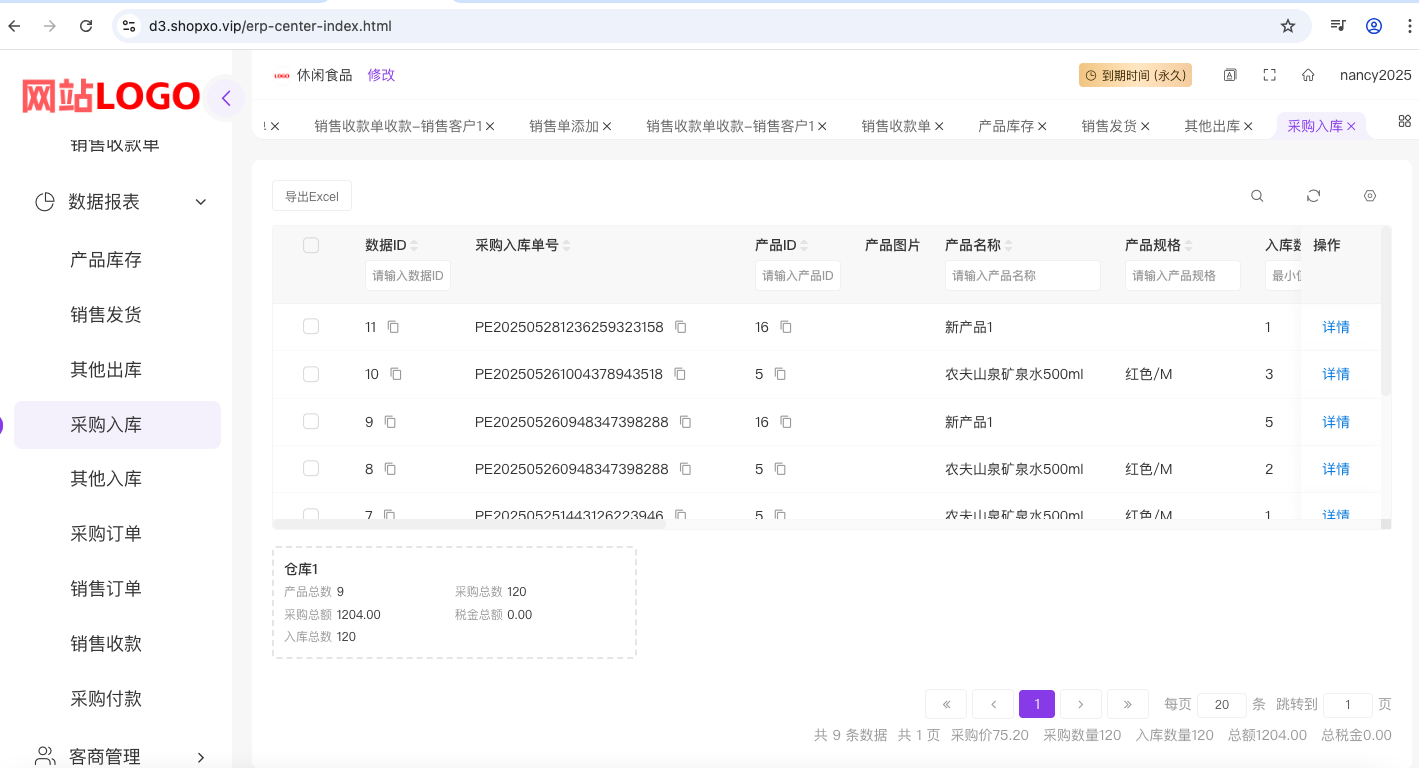Switch to the 产品库存 tab
Image resolution: width=1419 pixels, height=768 pixels.
1006,126
